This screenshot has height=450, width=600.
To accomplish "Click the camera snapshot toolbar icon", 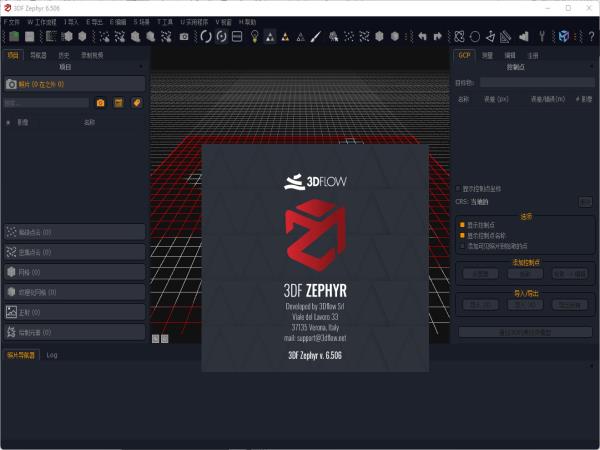I will (x=184, y=37).
